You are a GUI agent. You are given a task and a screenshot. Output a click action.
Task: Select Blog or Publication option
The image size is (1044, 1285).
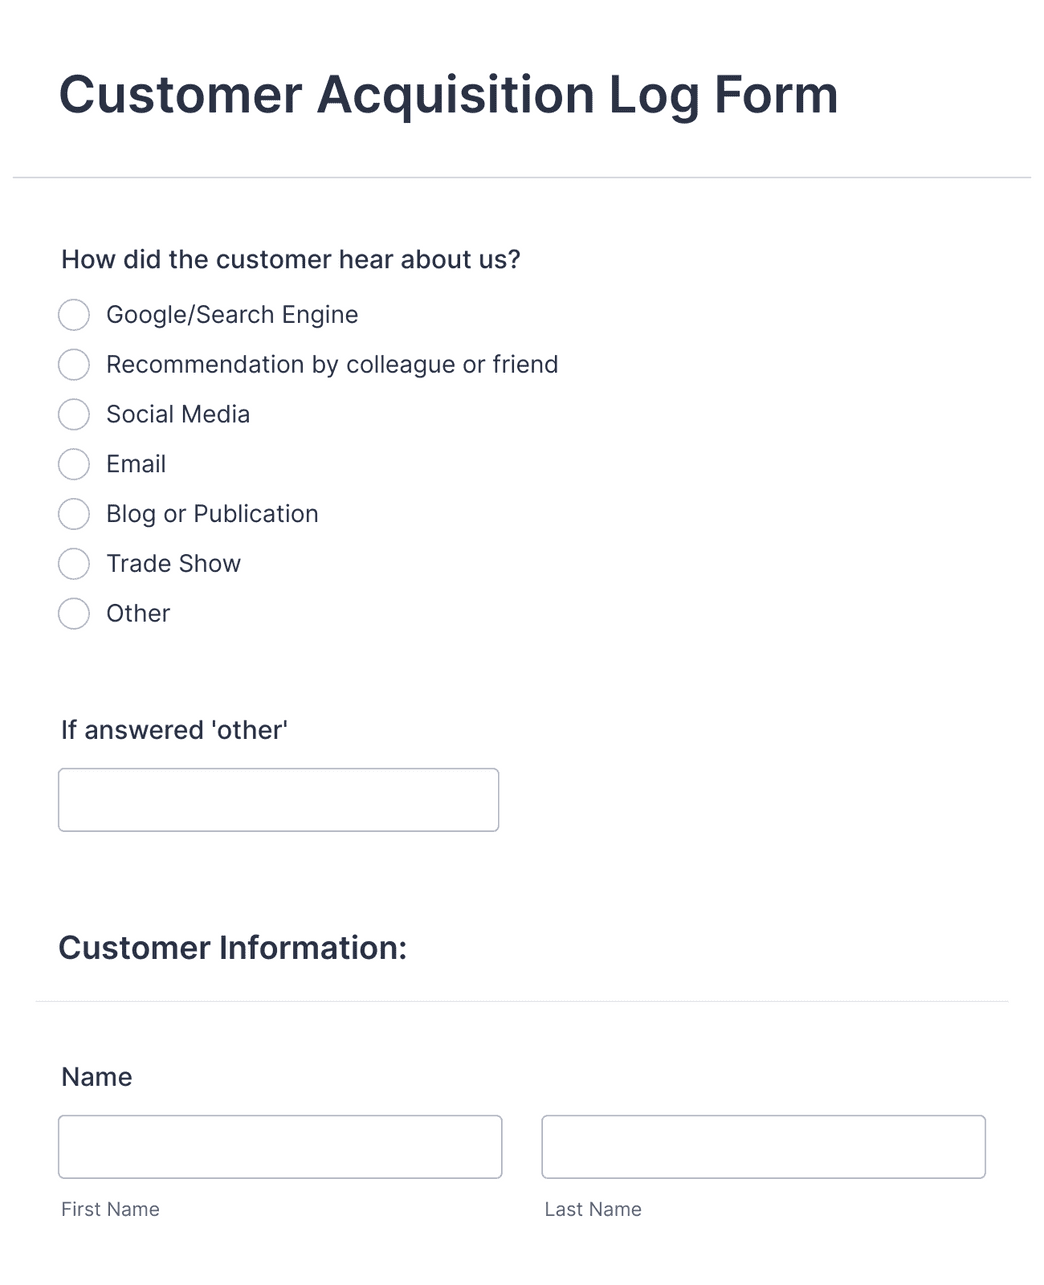pos(74,514)
